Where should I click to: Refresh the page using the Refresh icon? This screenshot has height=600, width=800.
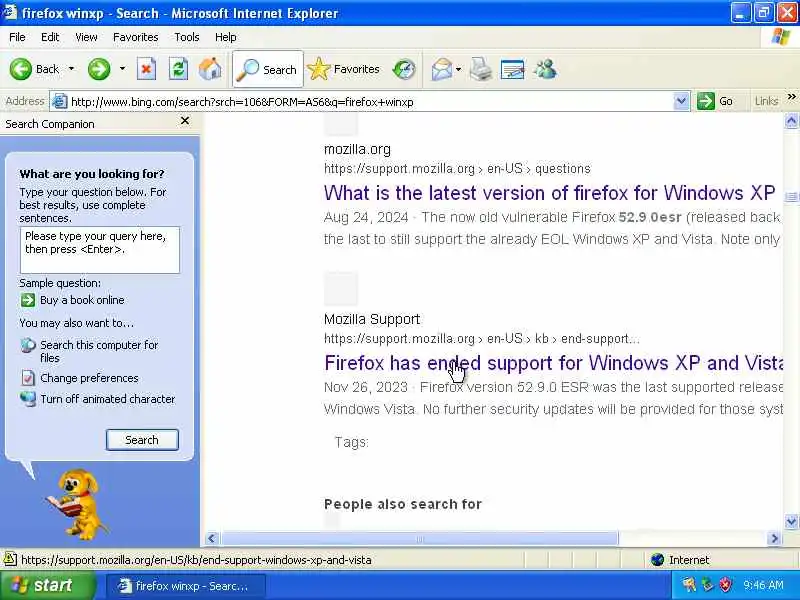click(x=178, y=69)
